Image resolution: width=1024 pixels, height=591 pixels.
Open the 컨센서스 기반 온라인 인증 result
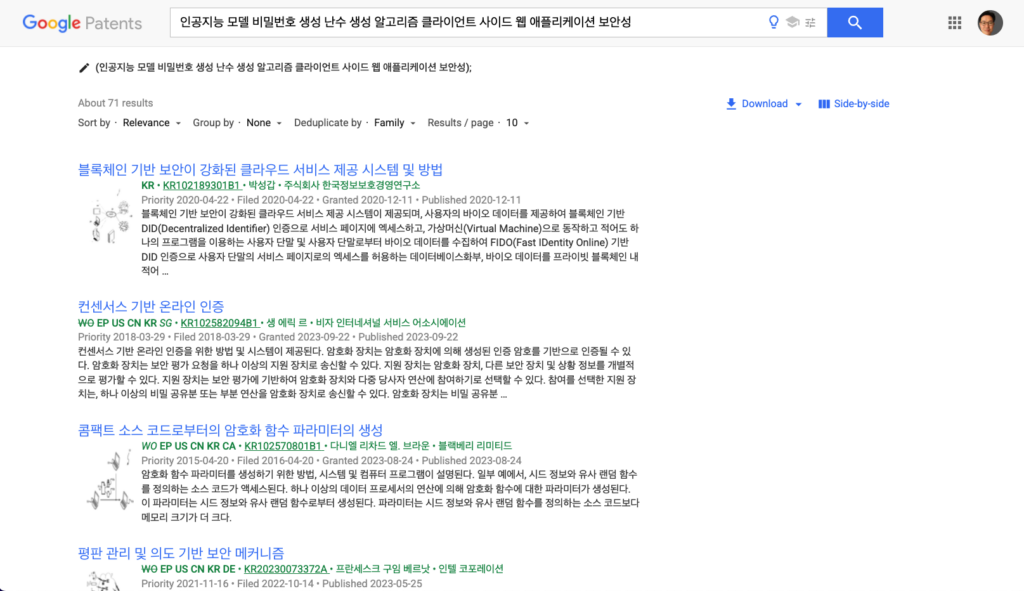point(151,306)
